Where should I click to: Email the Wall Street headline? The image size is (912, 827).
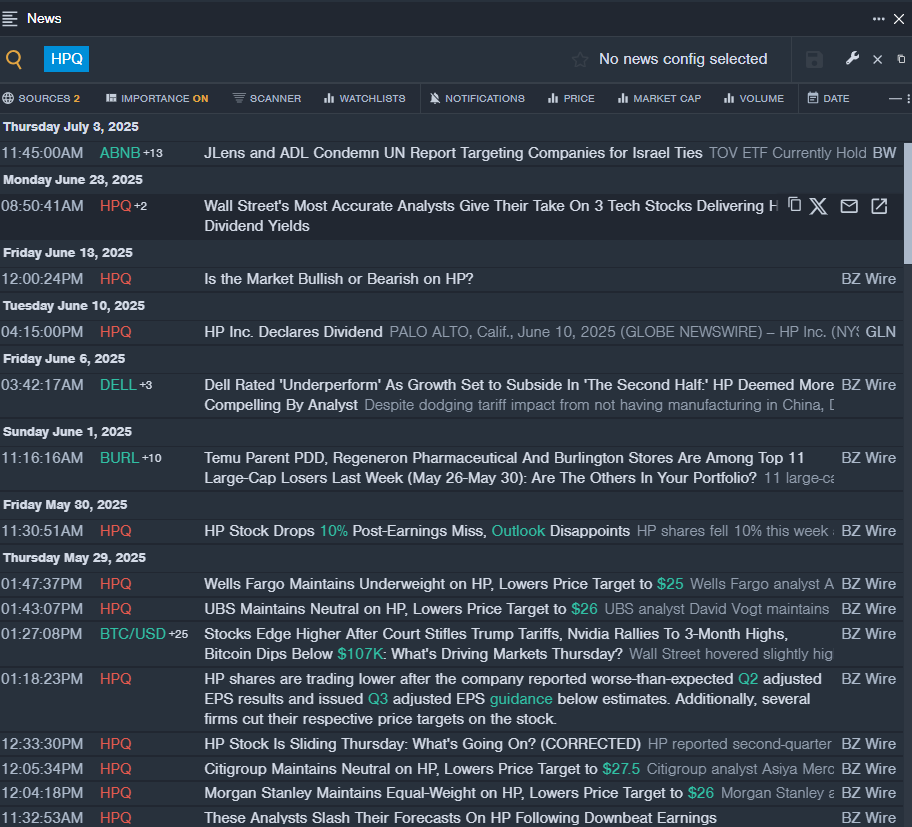point(849,206)
